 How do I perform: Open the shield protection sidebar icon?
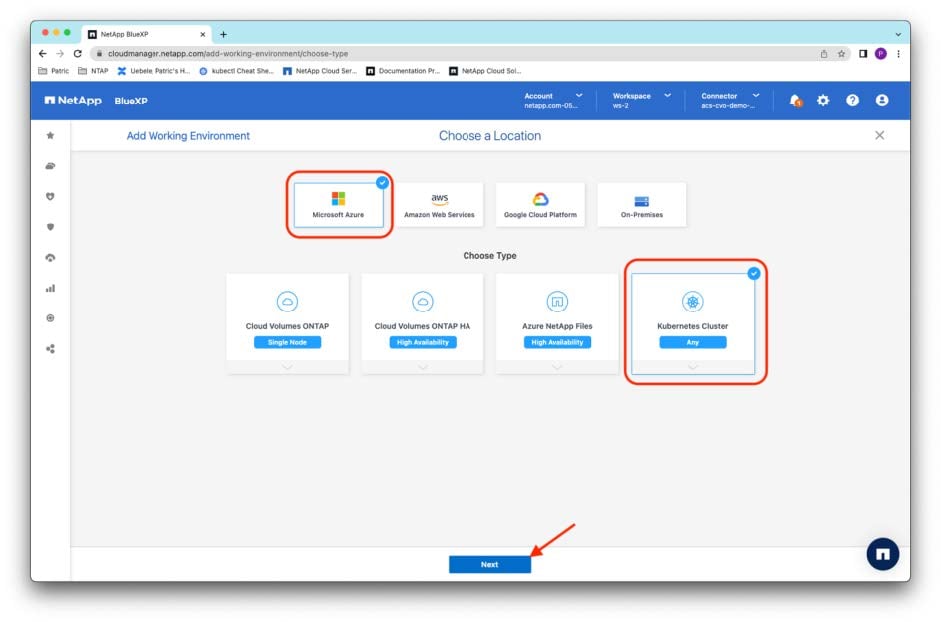pos(50,227)
